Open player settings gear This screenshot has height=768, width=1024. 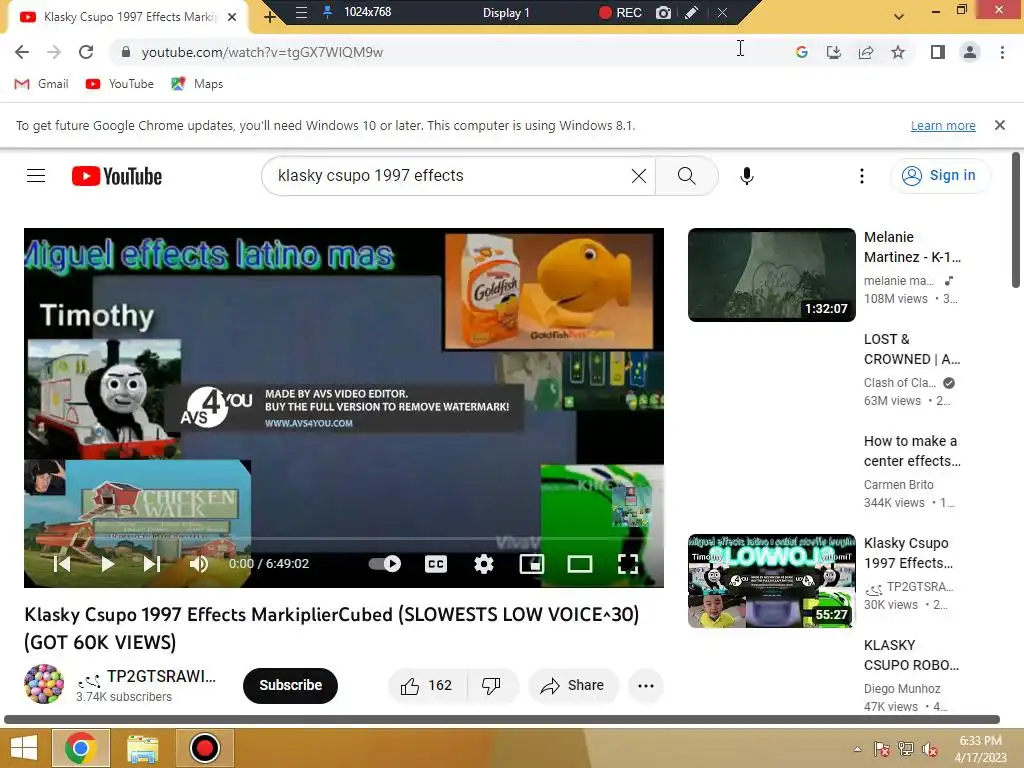483,564
